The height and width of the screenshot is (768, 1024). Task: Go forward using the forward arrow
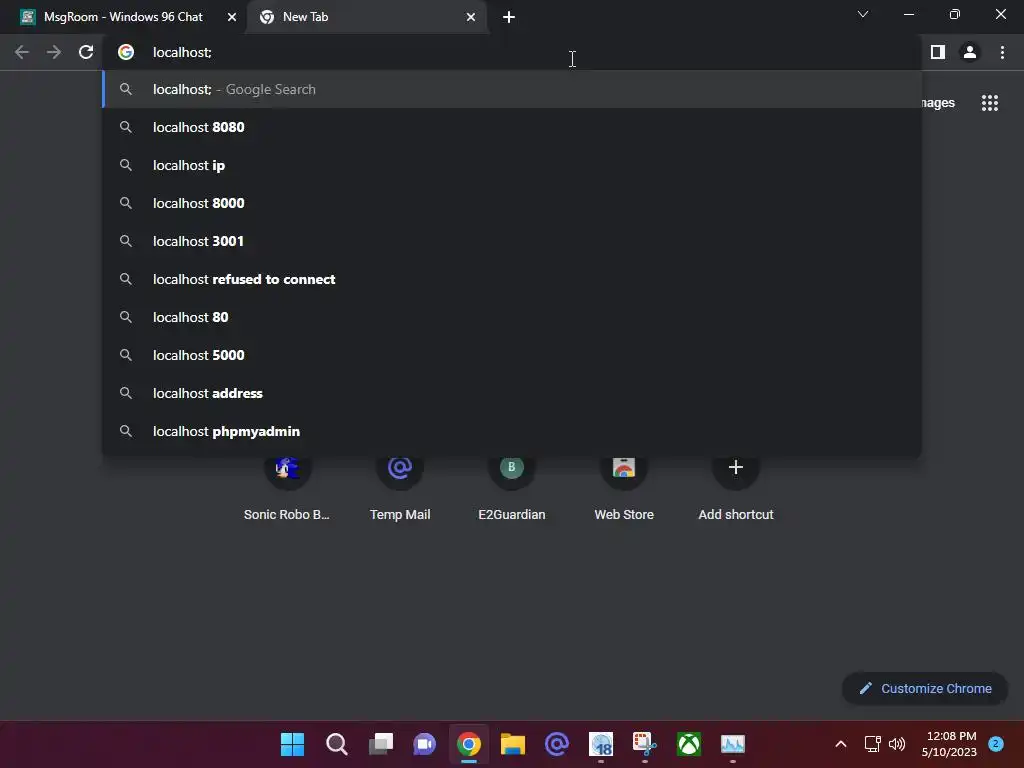click(54, 52)
